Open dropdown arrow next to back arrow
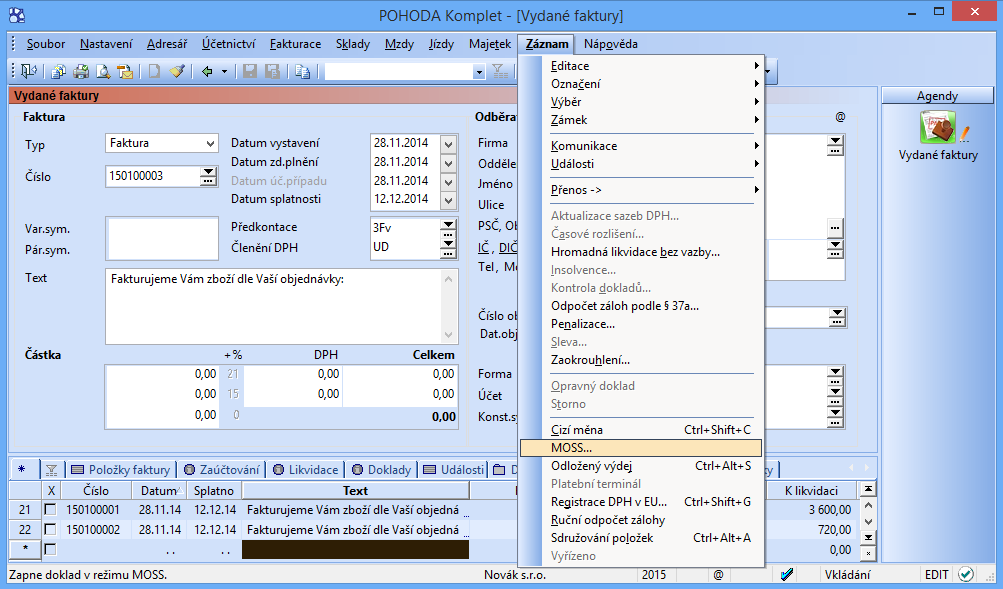The width and height of the screenshot is (1003, 589). (x=224, y=72)
